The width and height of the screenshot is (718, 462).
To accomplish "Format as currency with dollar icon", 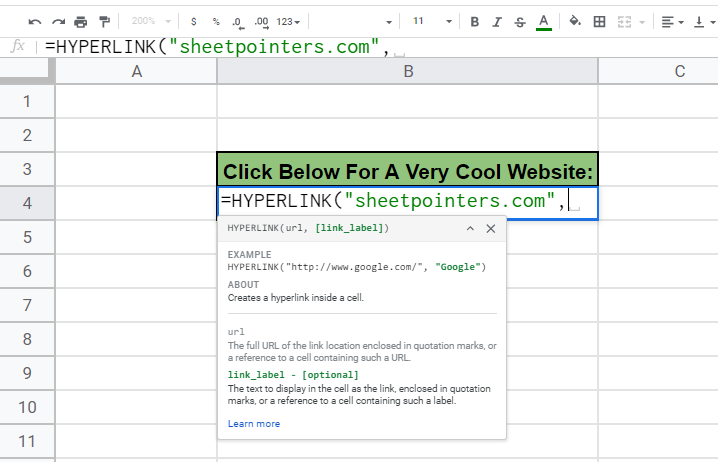I will click(x=194, y=22).
